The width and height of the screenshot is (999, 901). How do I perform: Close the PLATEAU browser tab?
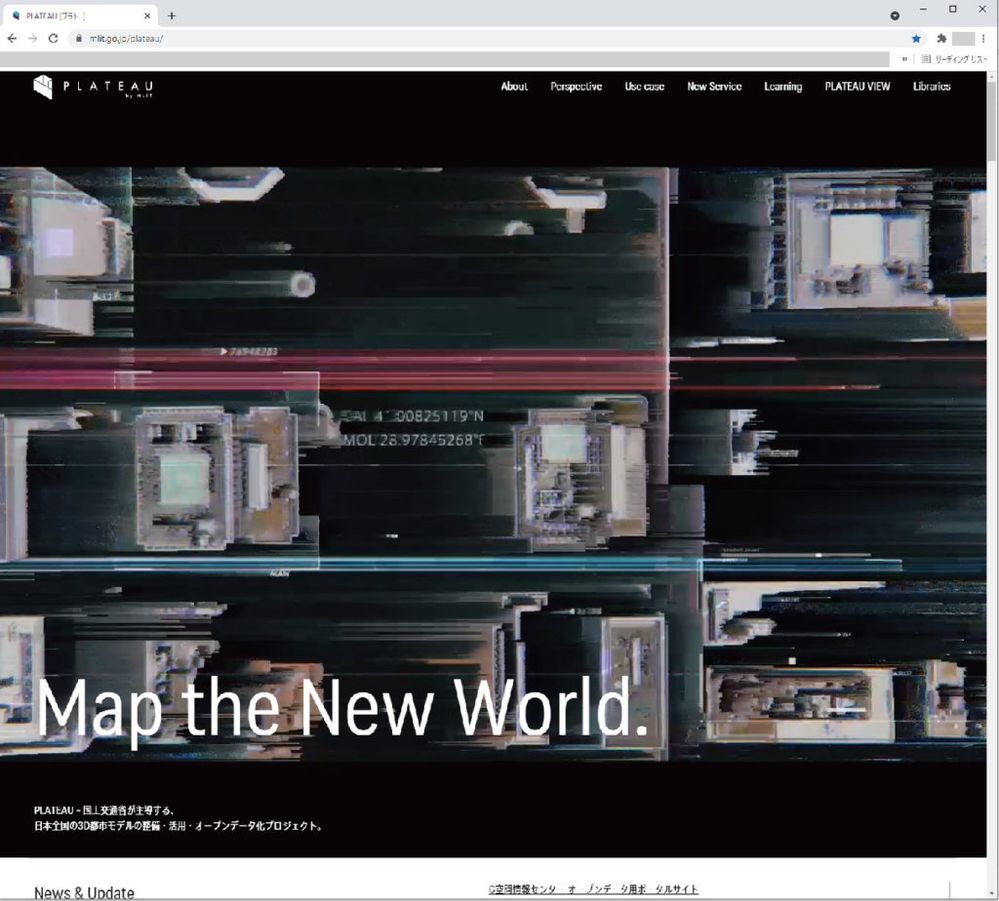pos(147,16)
